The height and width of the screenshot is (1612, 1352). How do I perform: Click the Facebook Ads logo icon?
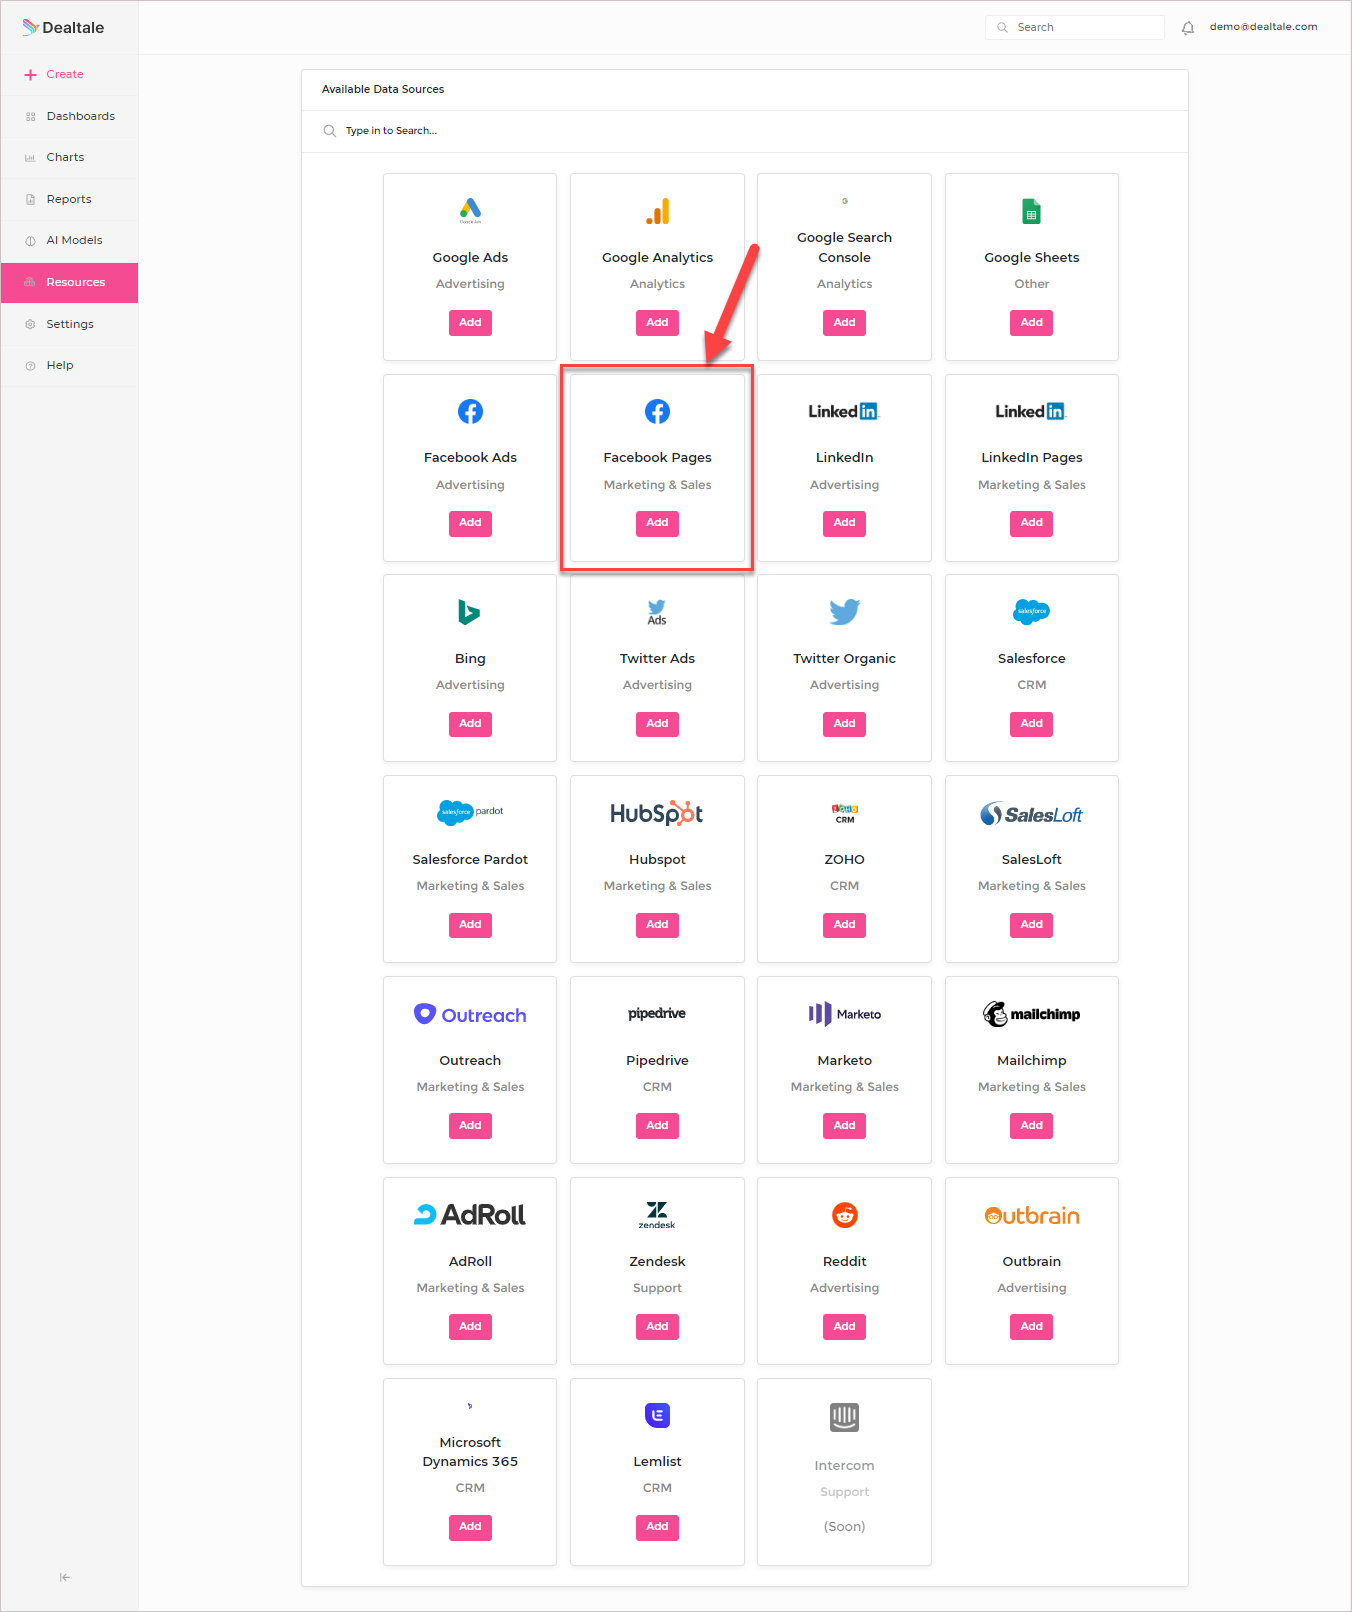point(470,411)
